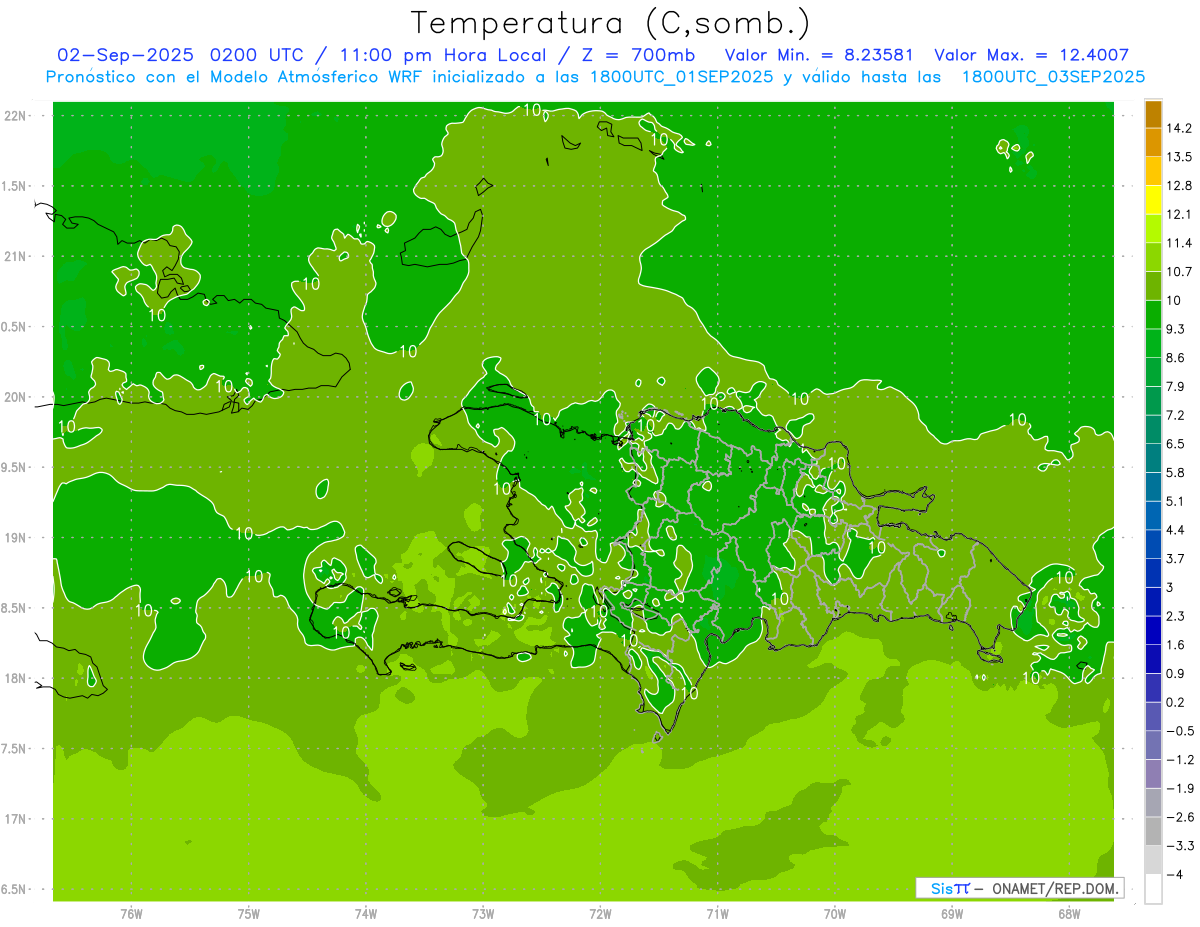
Task: Click the yellow swatch between 12.1 and 12.8
Action: (x=1153, y=200)
